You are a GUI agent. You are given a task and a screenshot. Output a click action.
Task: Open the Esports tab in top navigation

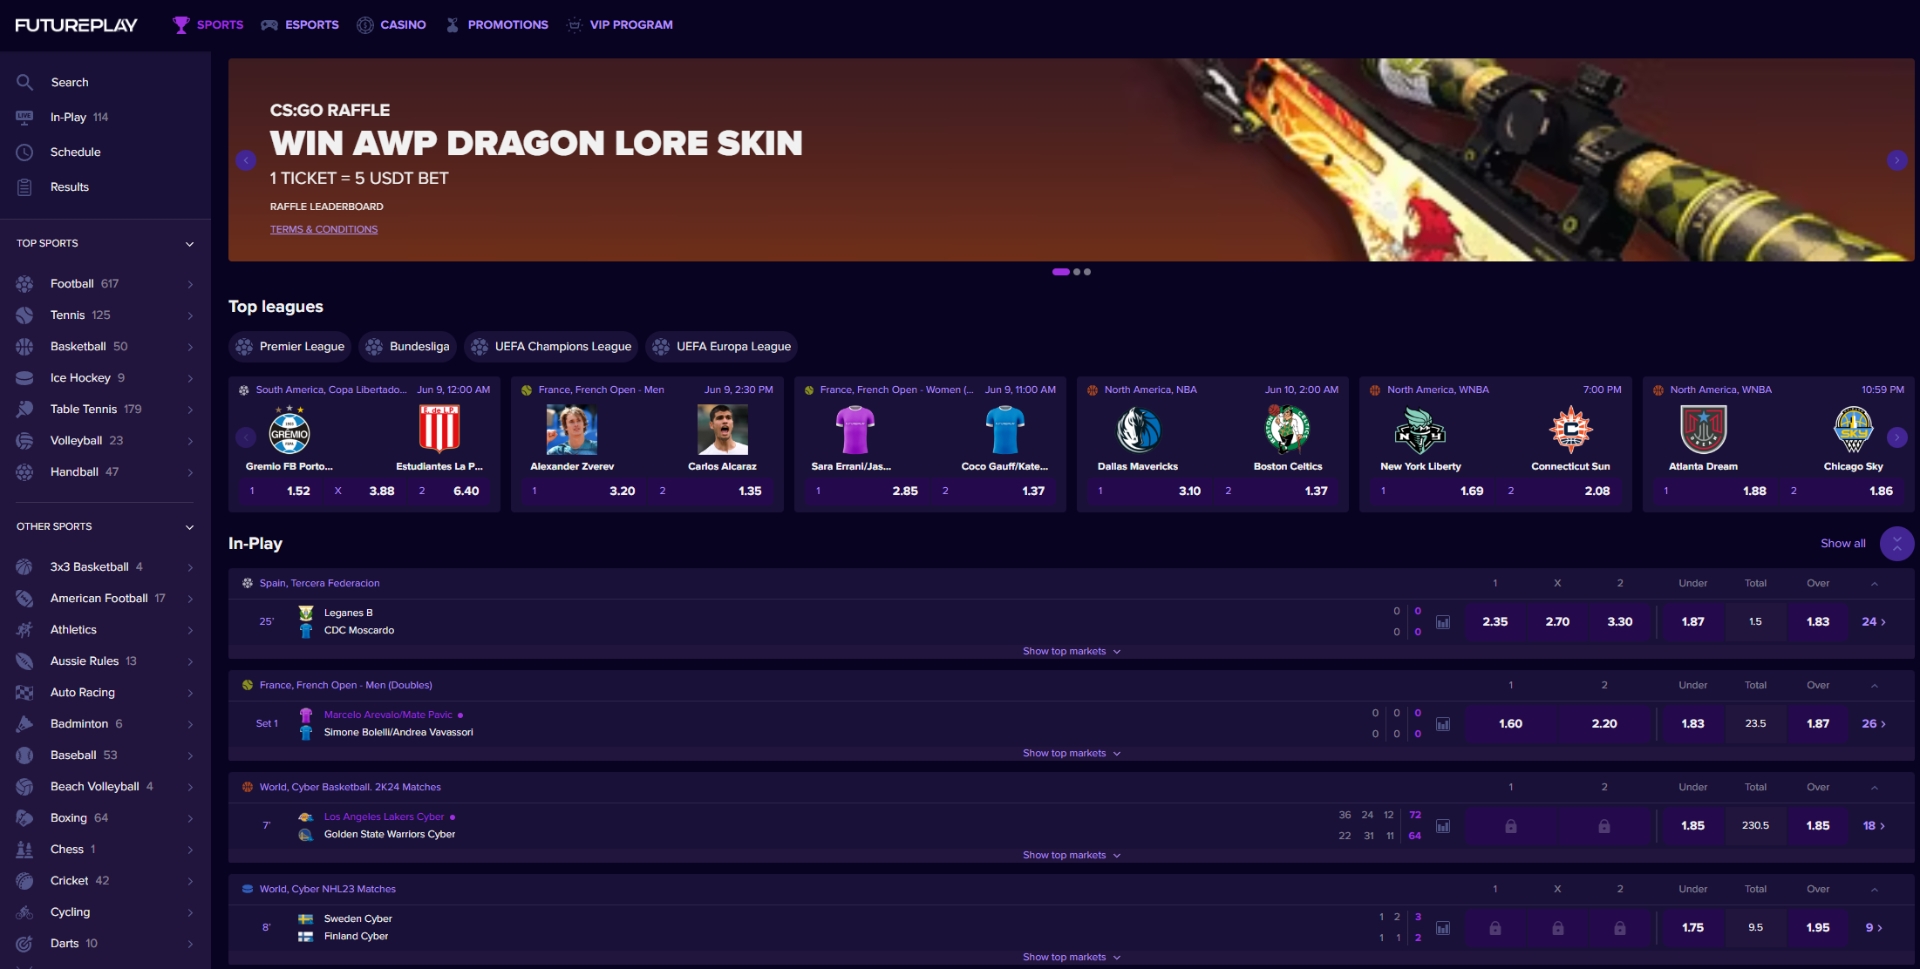[x=300, y=25]
